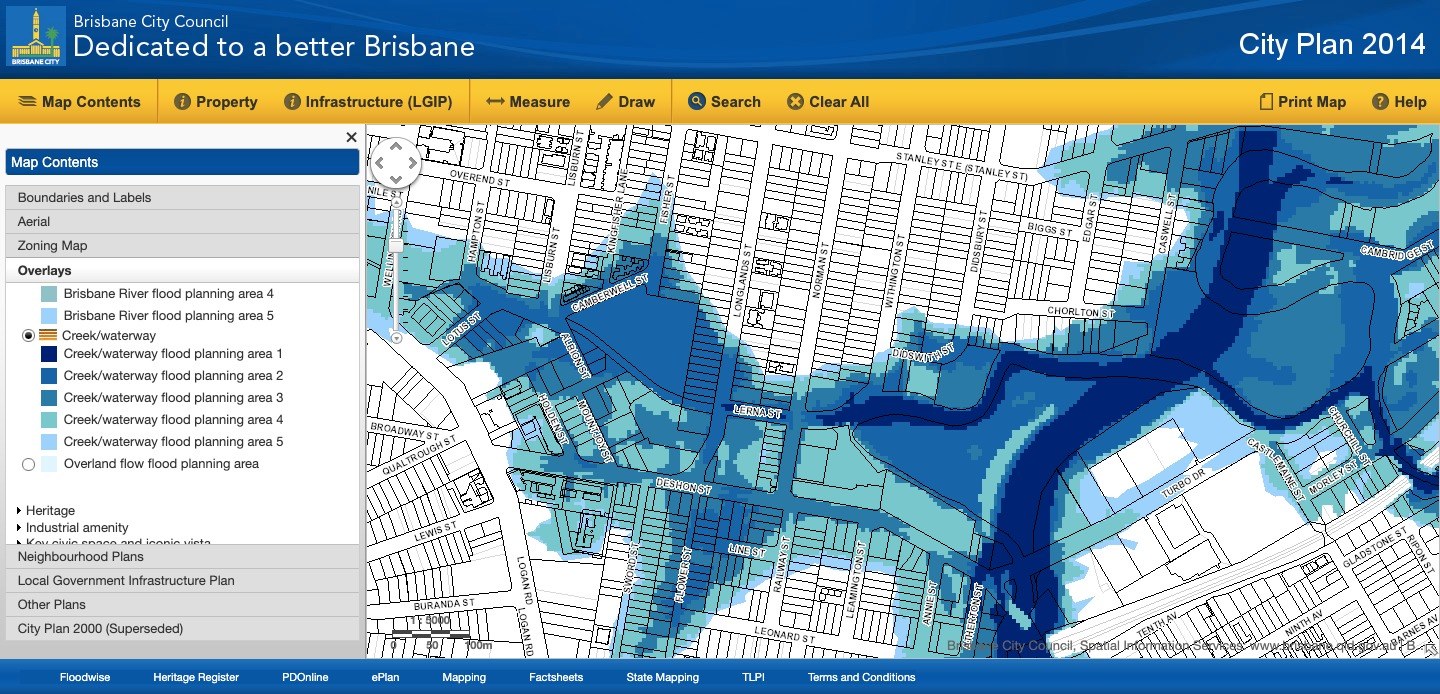Viewport: 1440px width, 694px height.
Task: Click Creek/waterway flood area 2 swatch
Action: [48, 376]
